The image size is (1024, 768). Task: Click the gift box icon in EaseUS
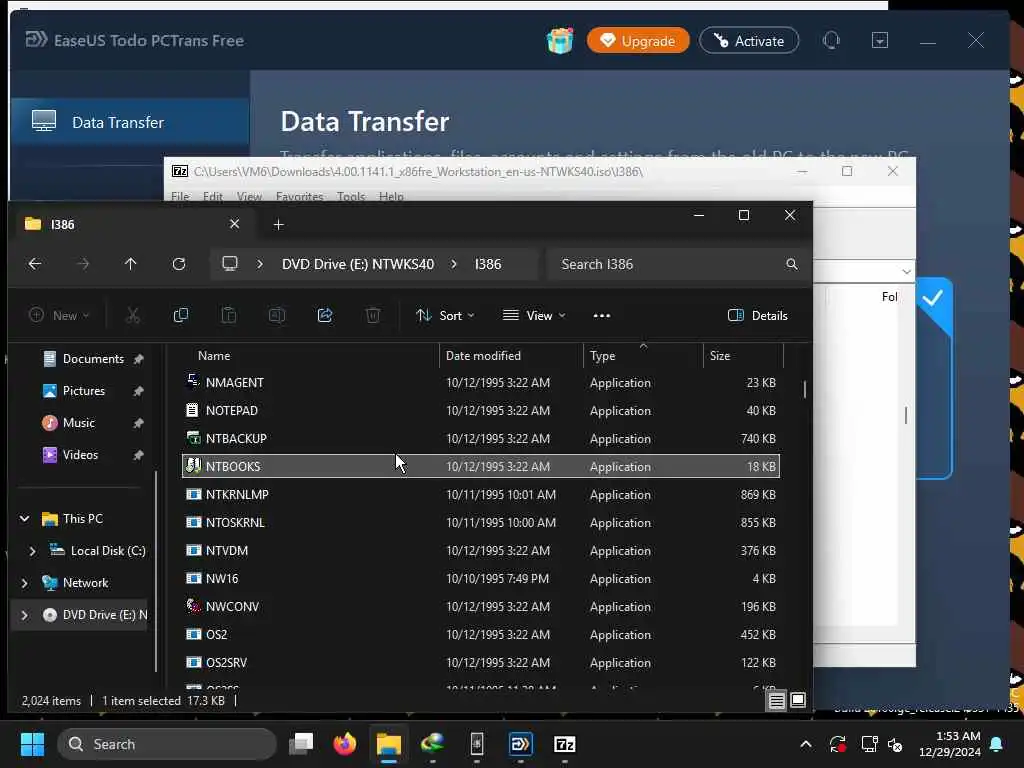coord(560,40)
